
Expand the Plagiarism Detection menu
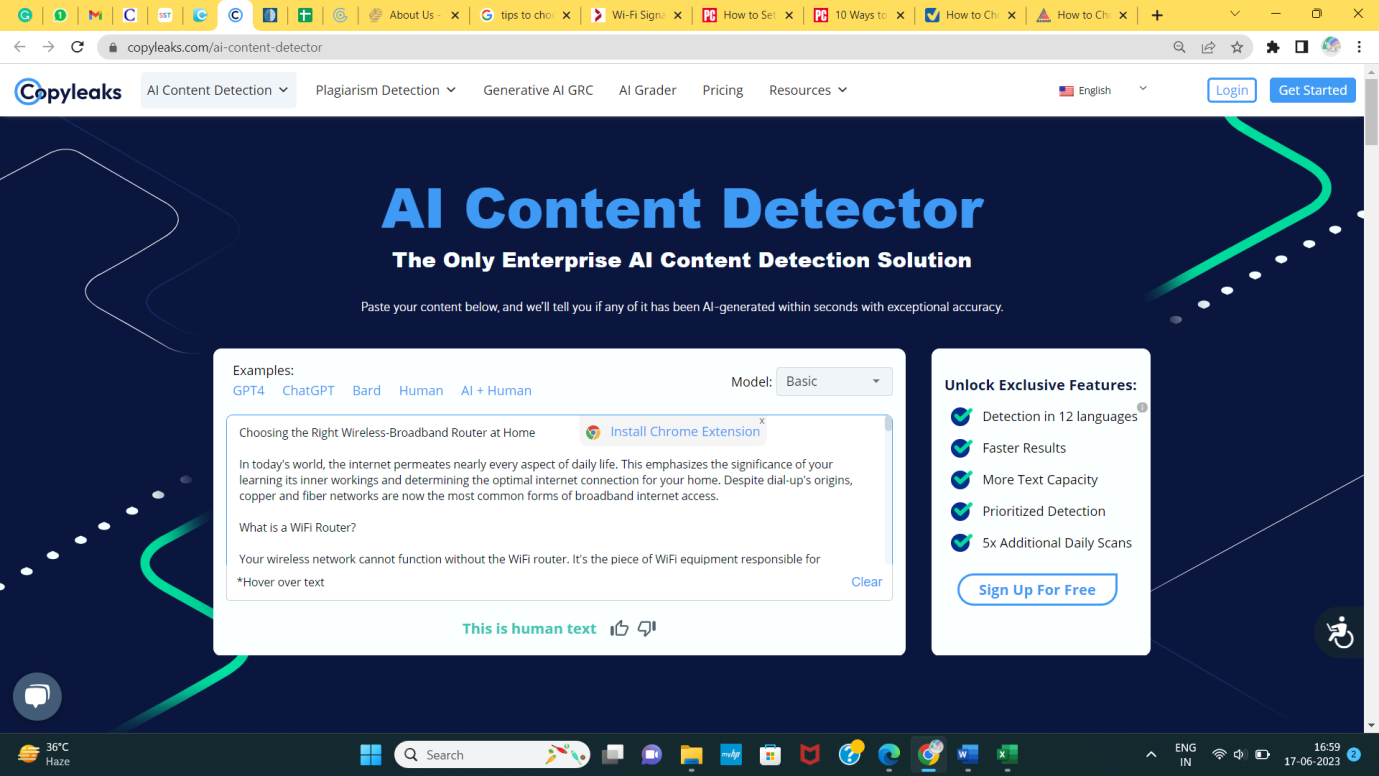tap(385, 90)
